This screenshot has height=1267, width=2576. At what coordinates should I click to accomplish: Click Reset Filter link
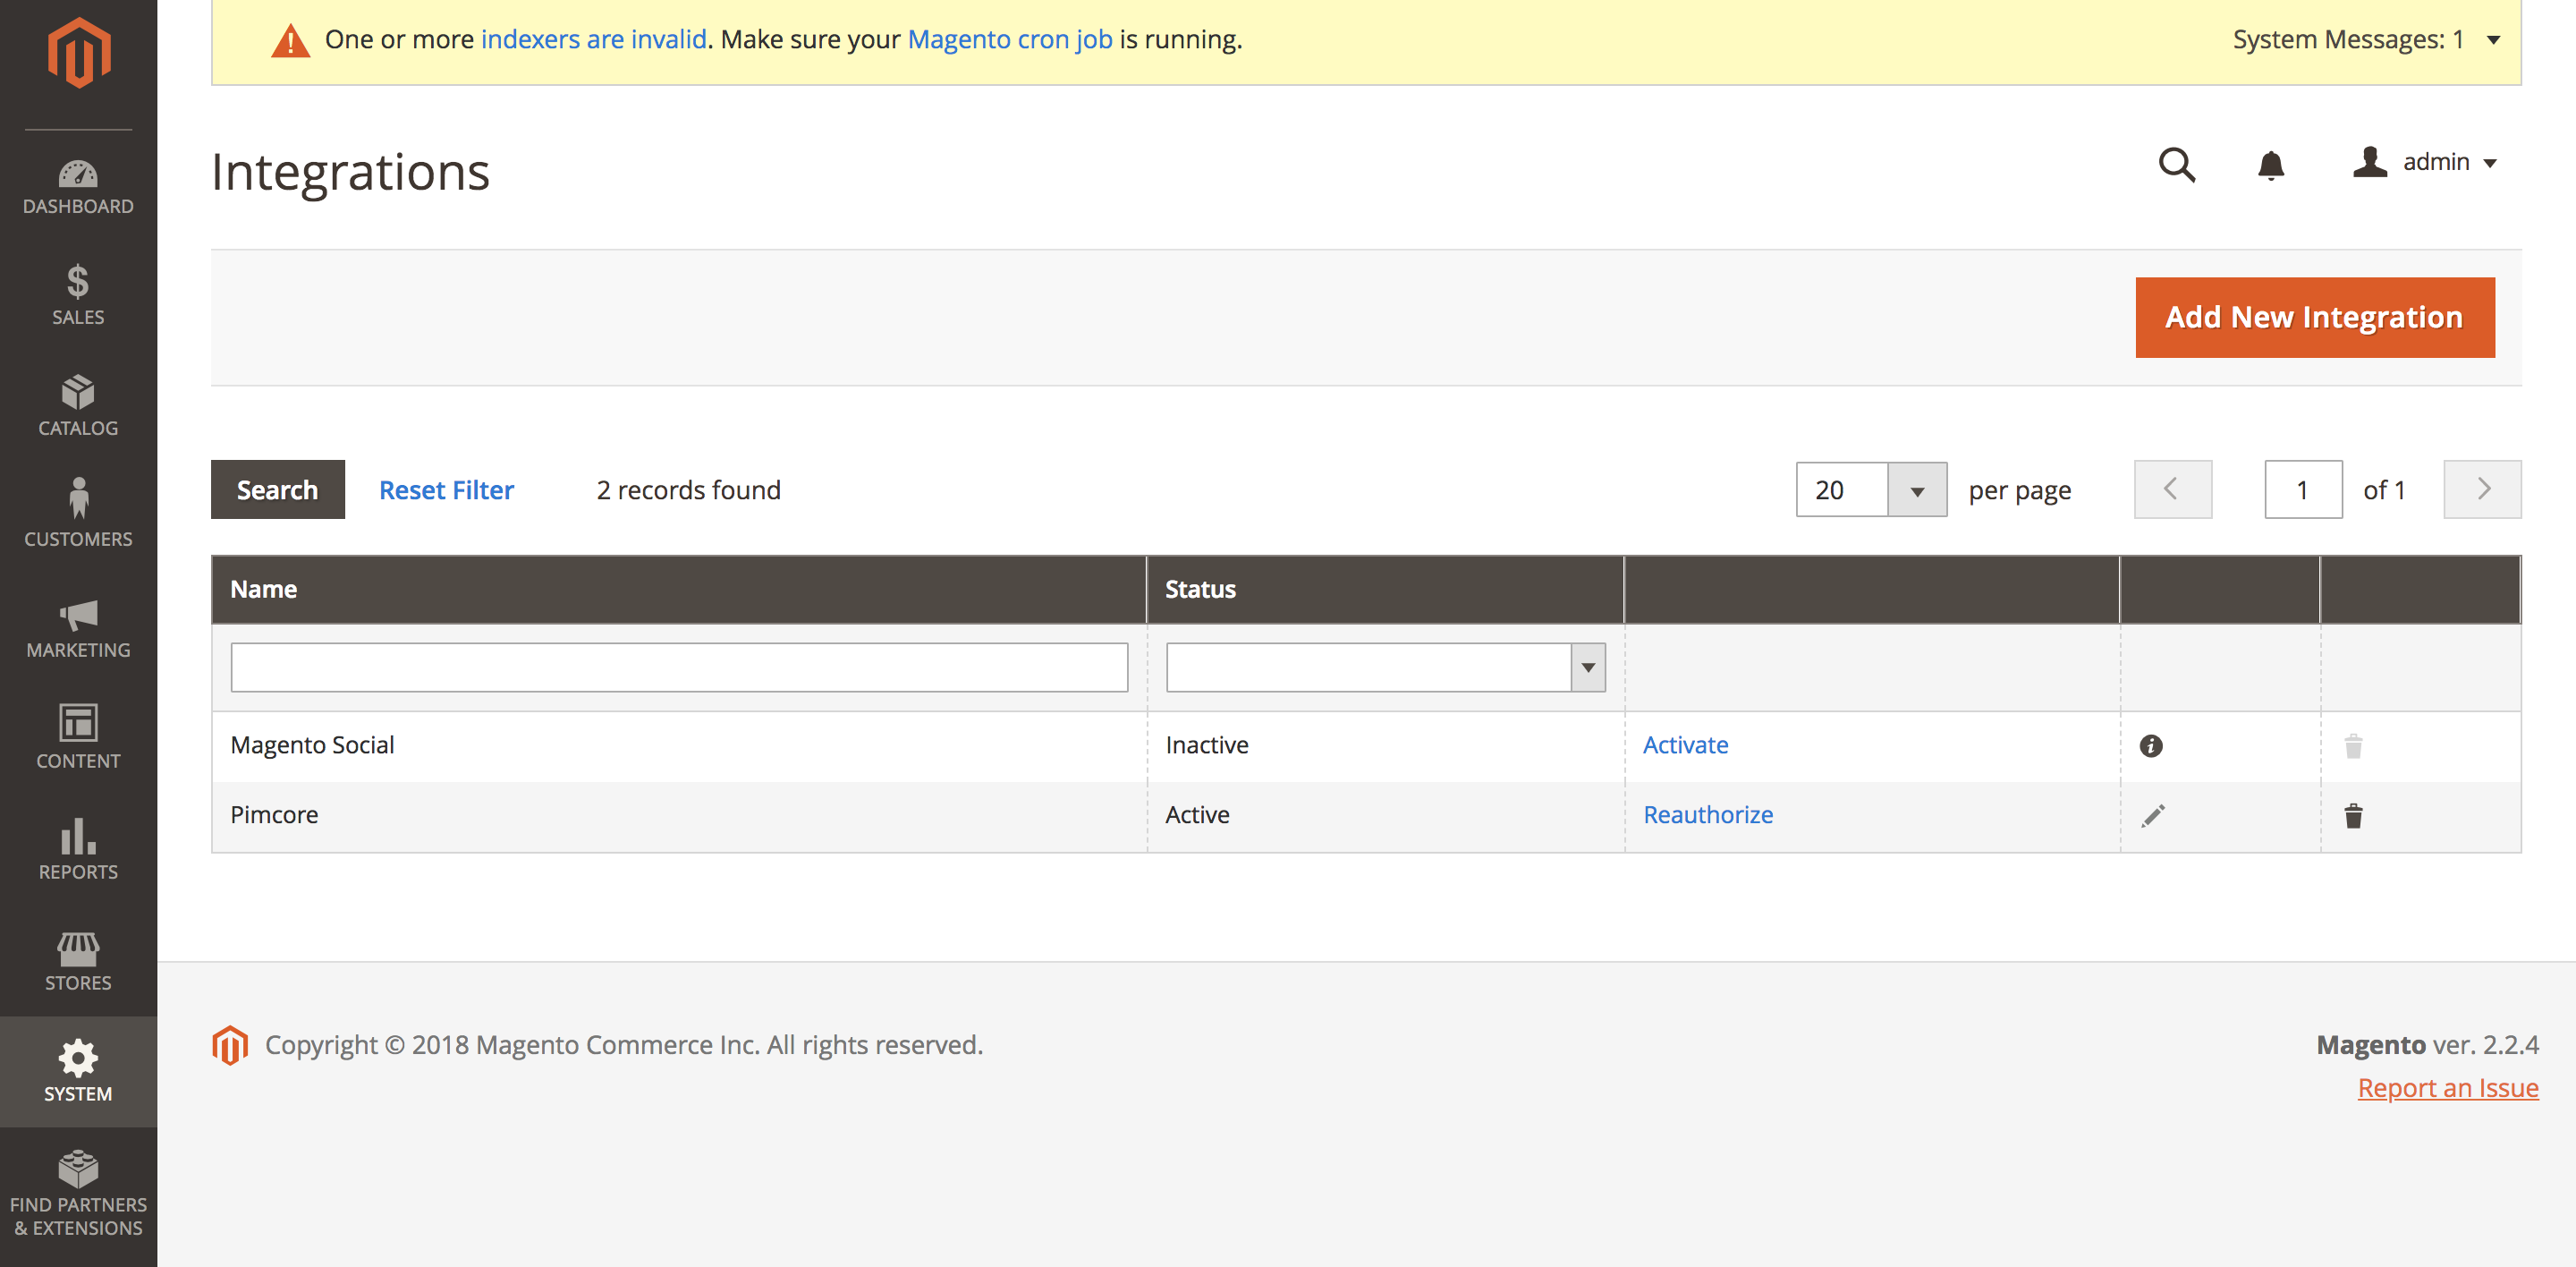click(446, 490)
